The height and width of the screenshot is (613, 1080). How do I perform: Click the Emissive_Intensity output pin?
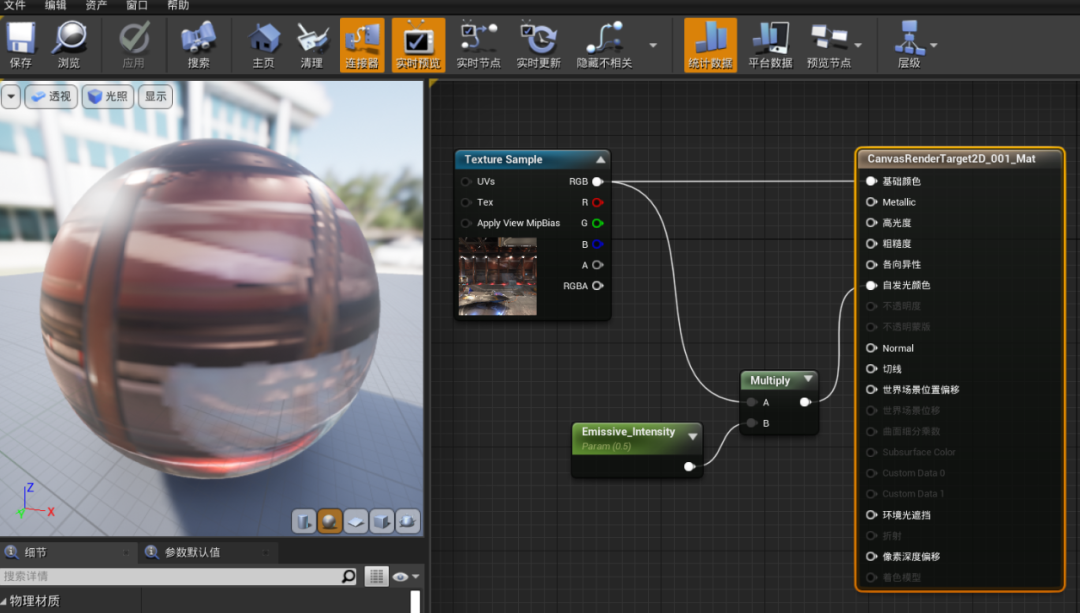pyautogui.click(x=689, y=467)
